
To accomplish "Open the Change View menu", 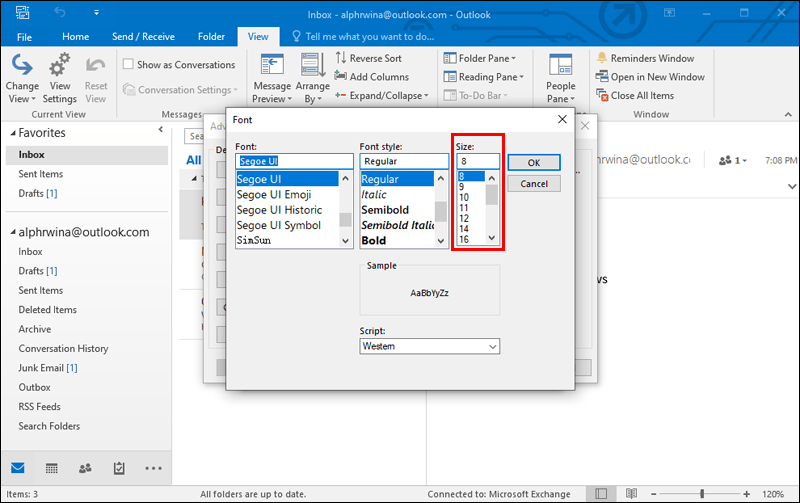I will tap(22, 78).
